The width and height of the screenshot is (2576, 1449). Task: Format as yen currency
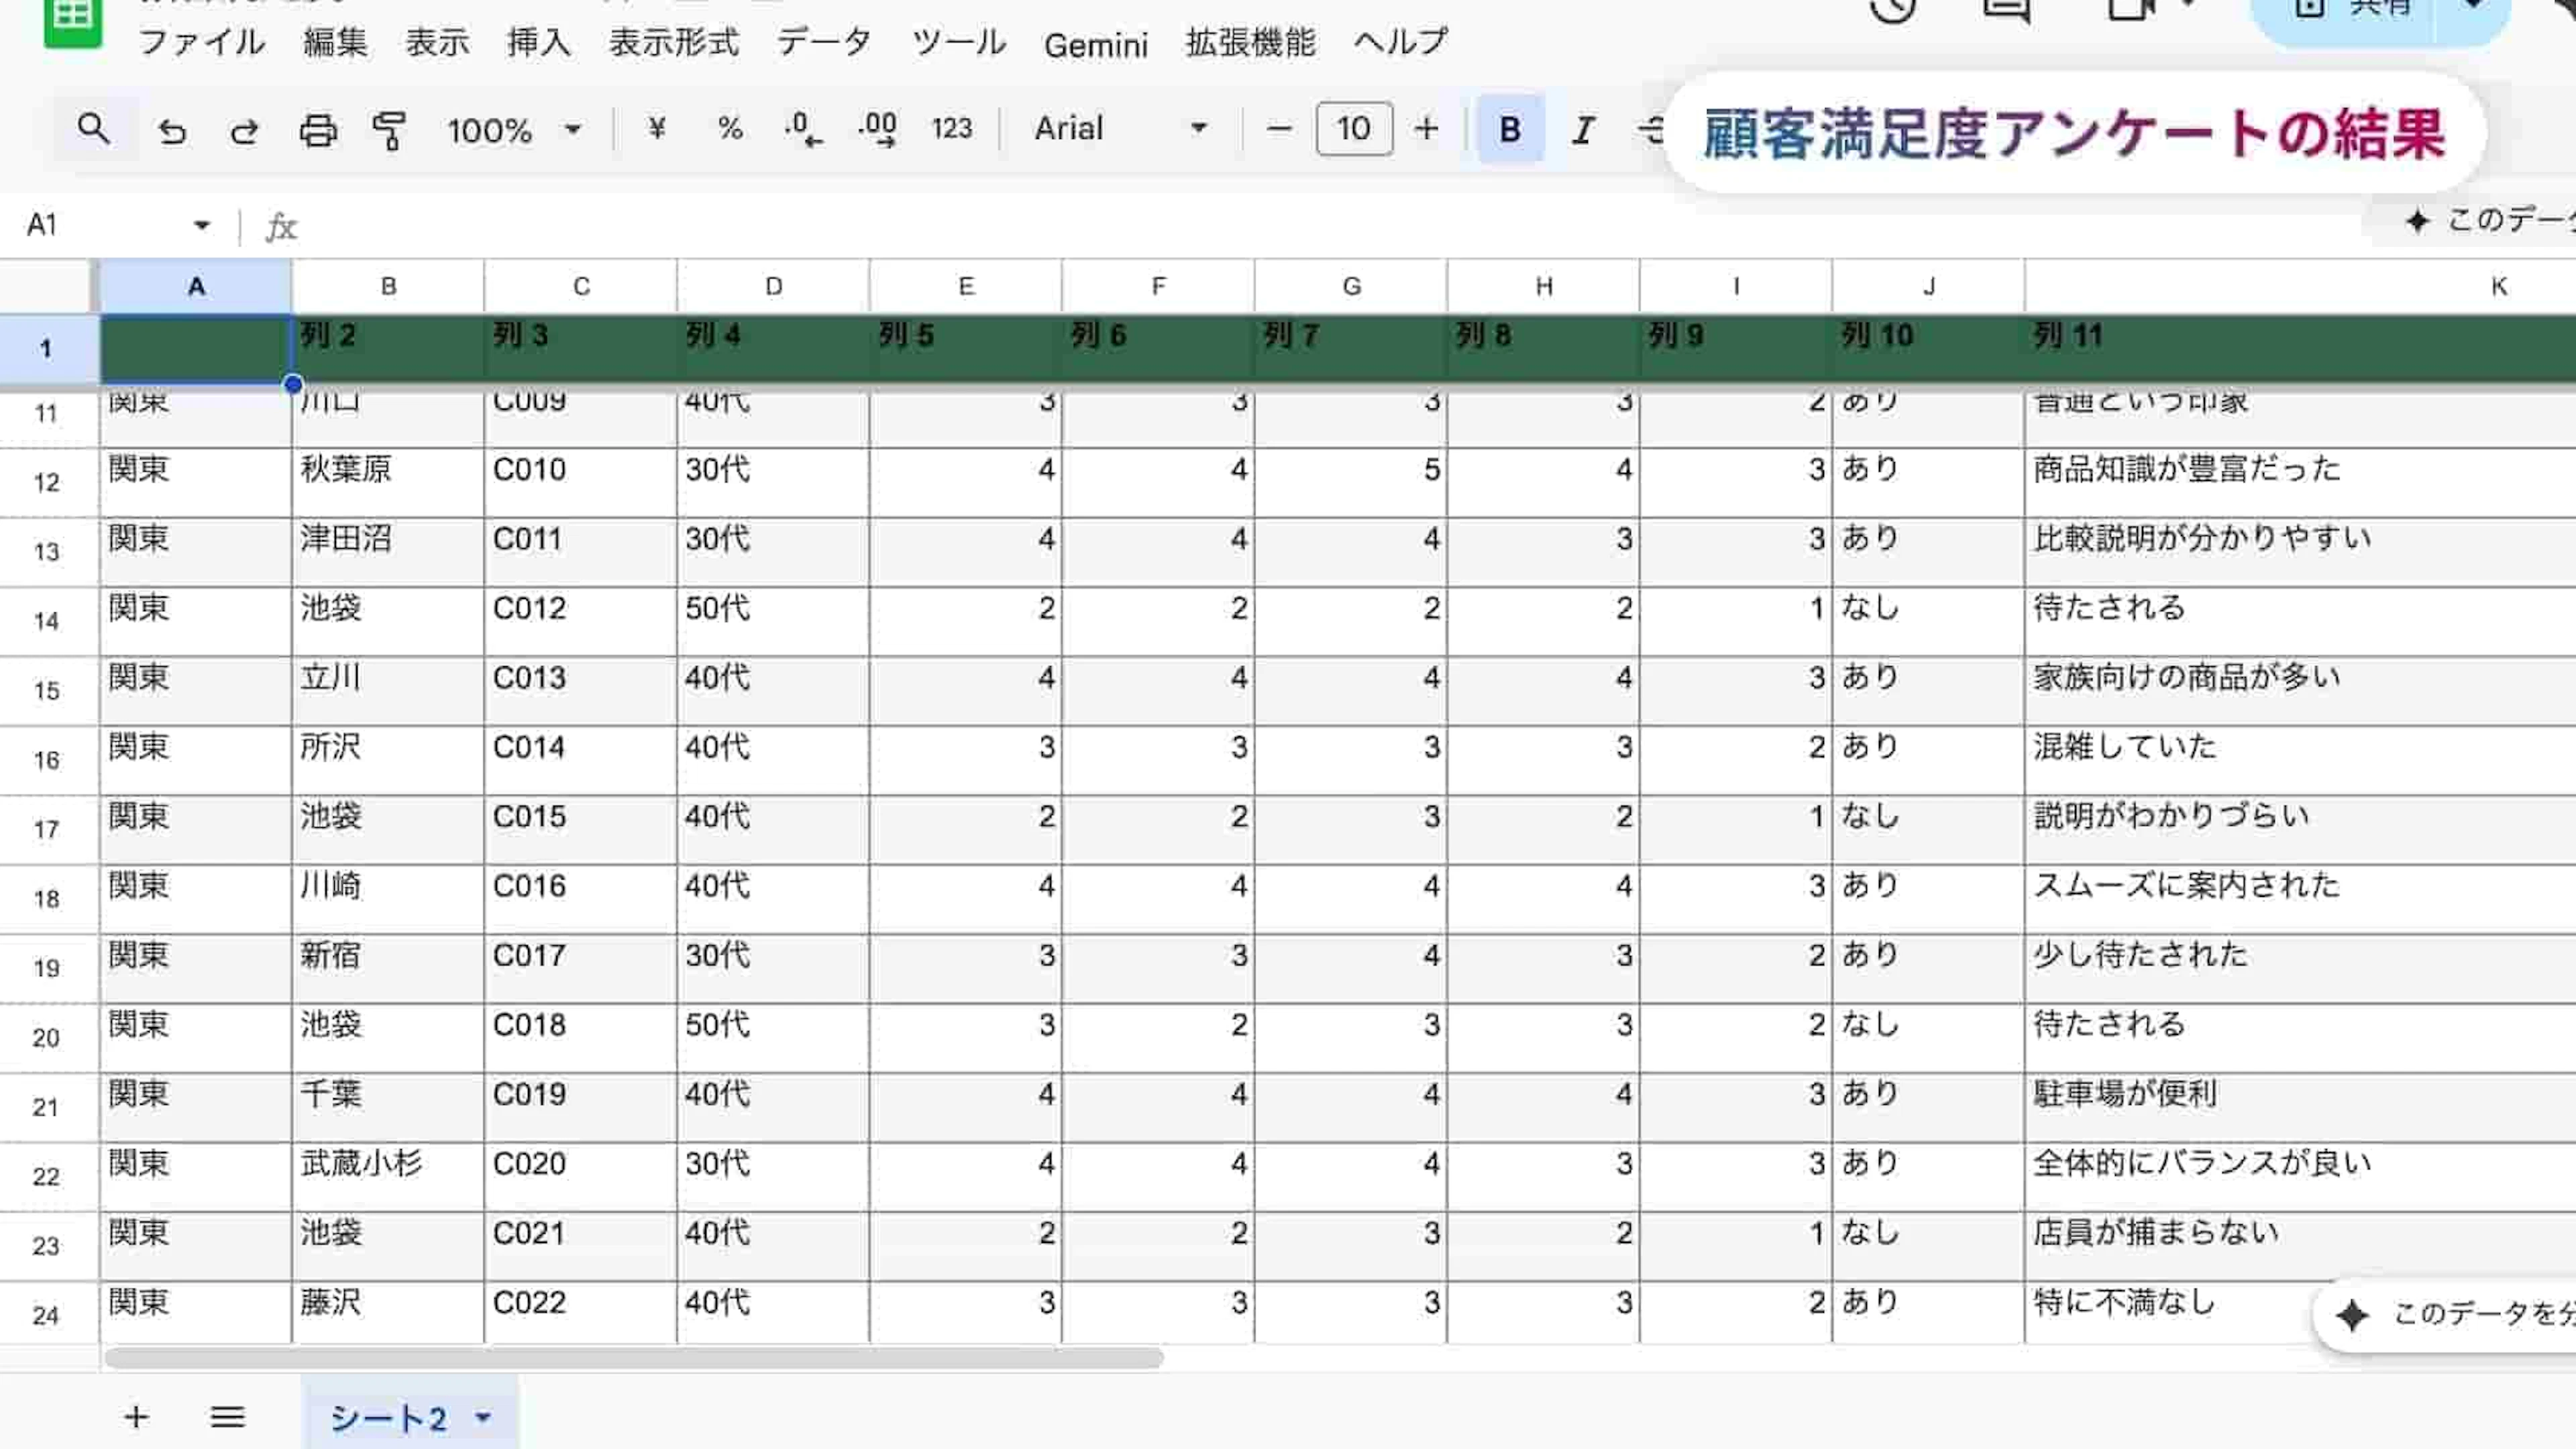tap(656, 129)
